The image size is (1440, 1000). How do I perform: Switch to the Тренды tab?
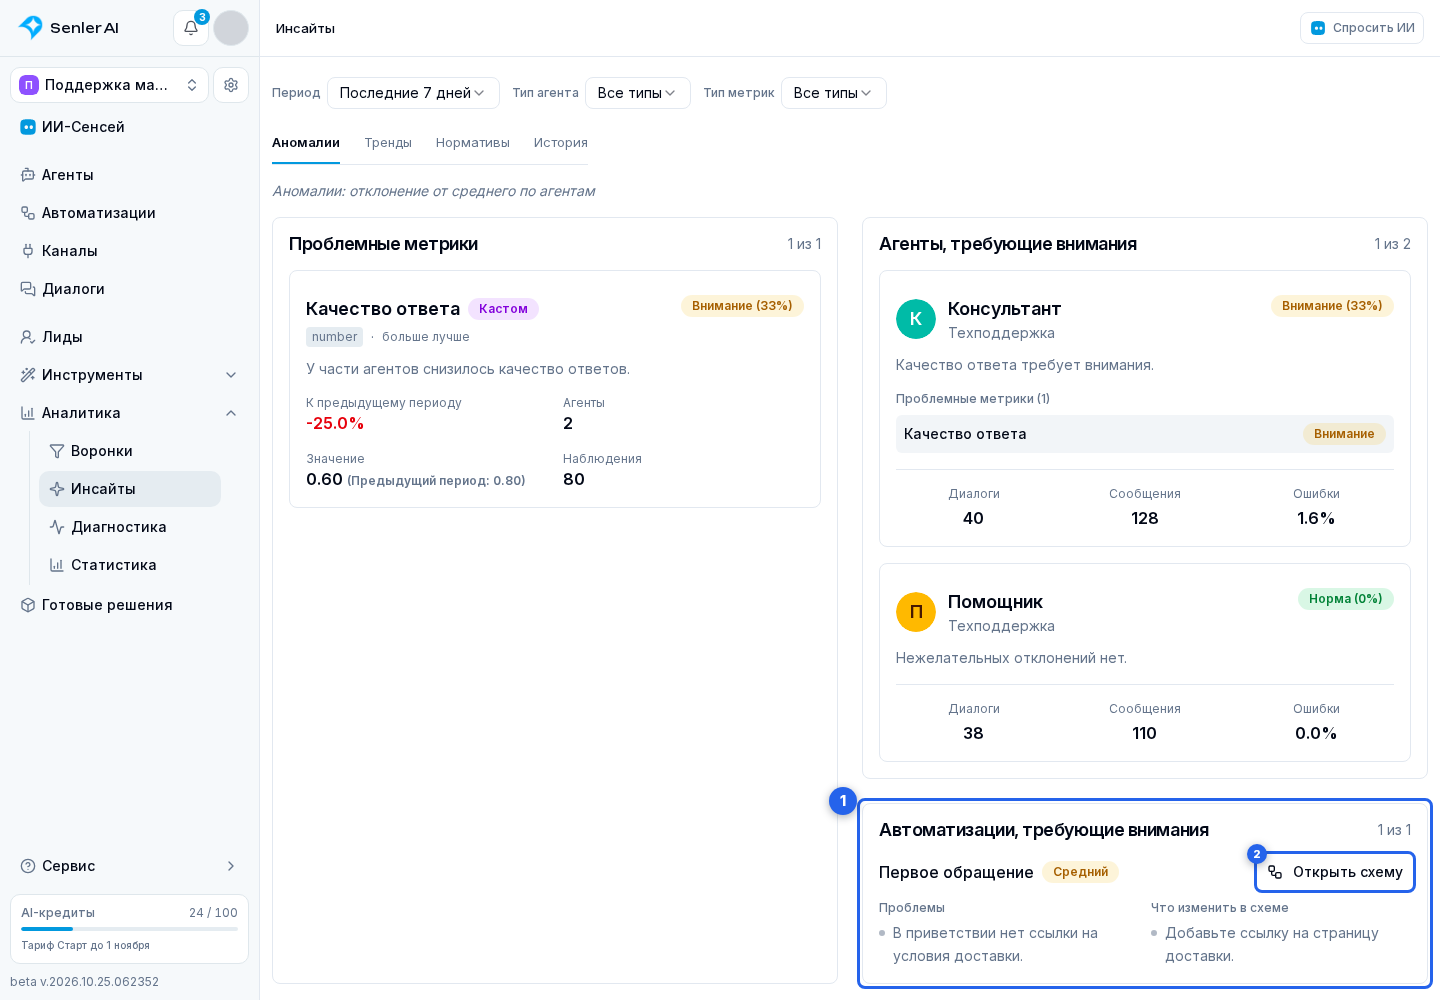(x=388, y=143)
